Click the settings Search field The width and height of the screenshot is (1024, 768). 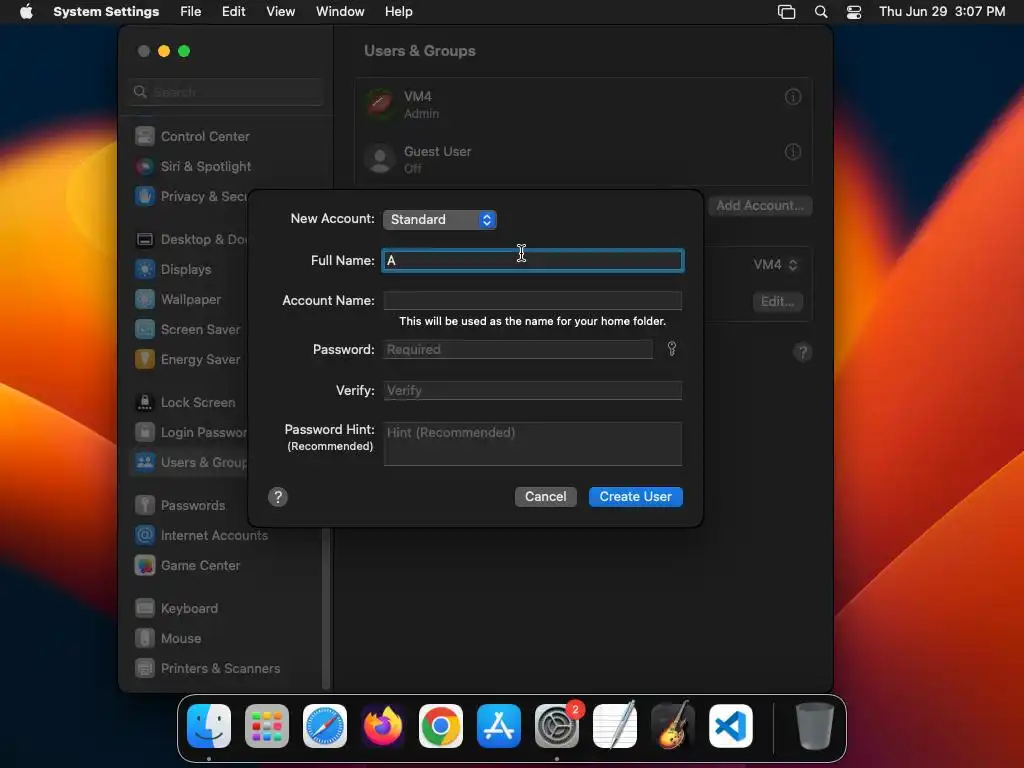click(226, 92)
